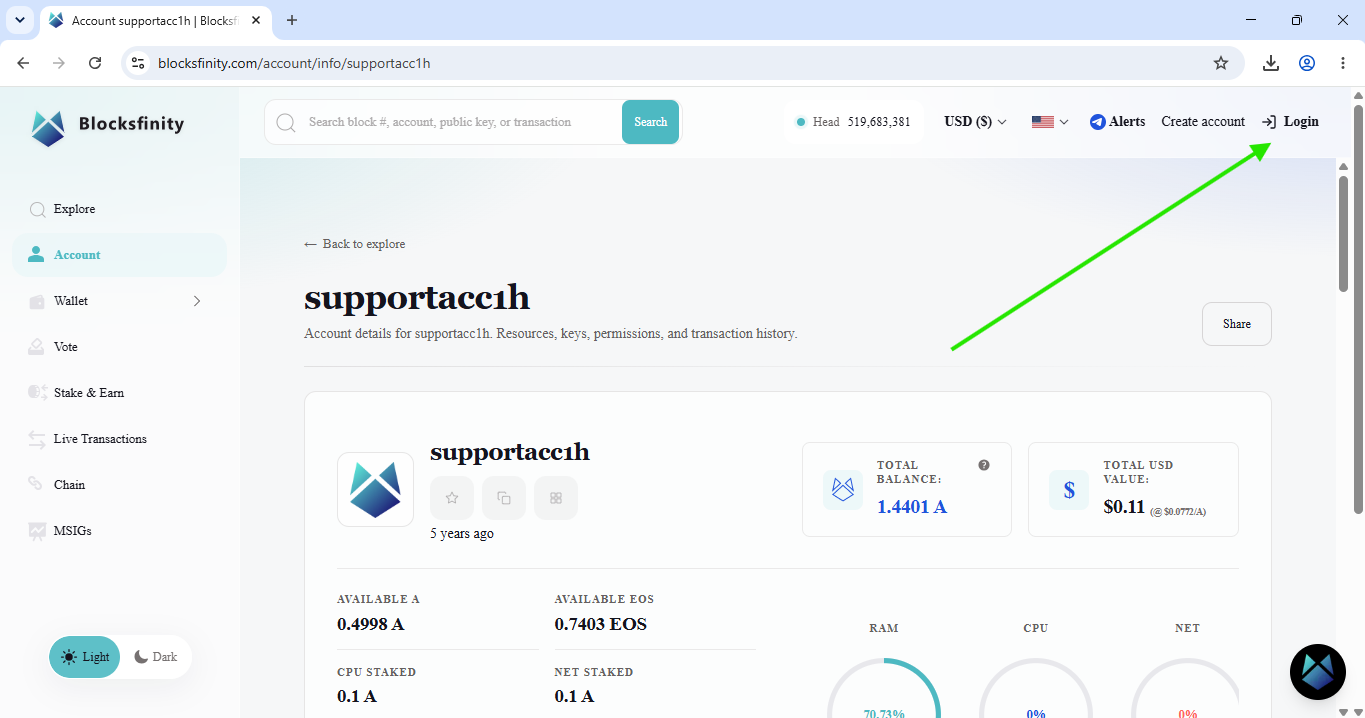Click the supportacc1h account avatar
This screenshot has height=718, width=1365.
[x=375, y=490]
